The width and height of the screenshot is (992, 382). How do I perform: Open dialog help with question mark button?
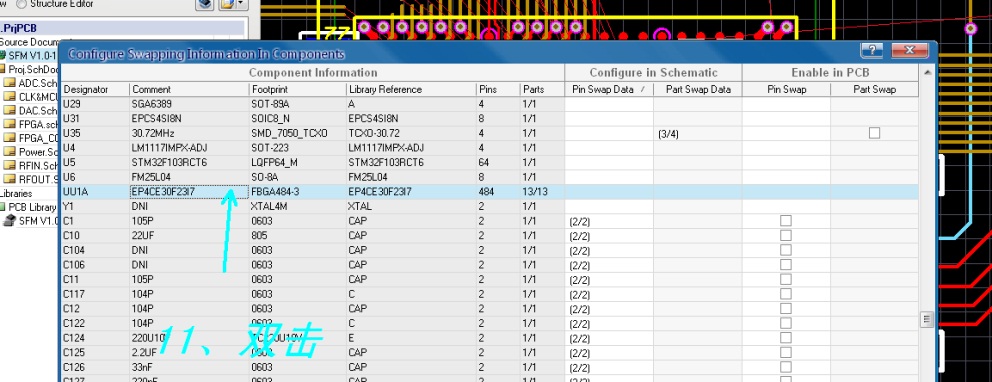pyautogui.click(x=872, y=51)
